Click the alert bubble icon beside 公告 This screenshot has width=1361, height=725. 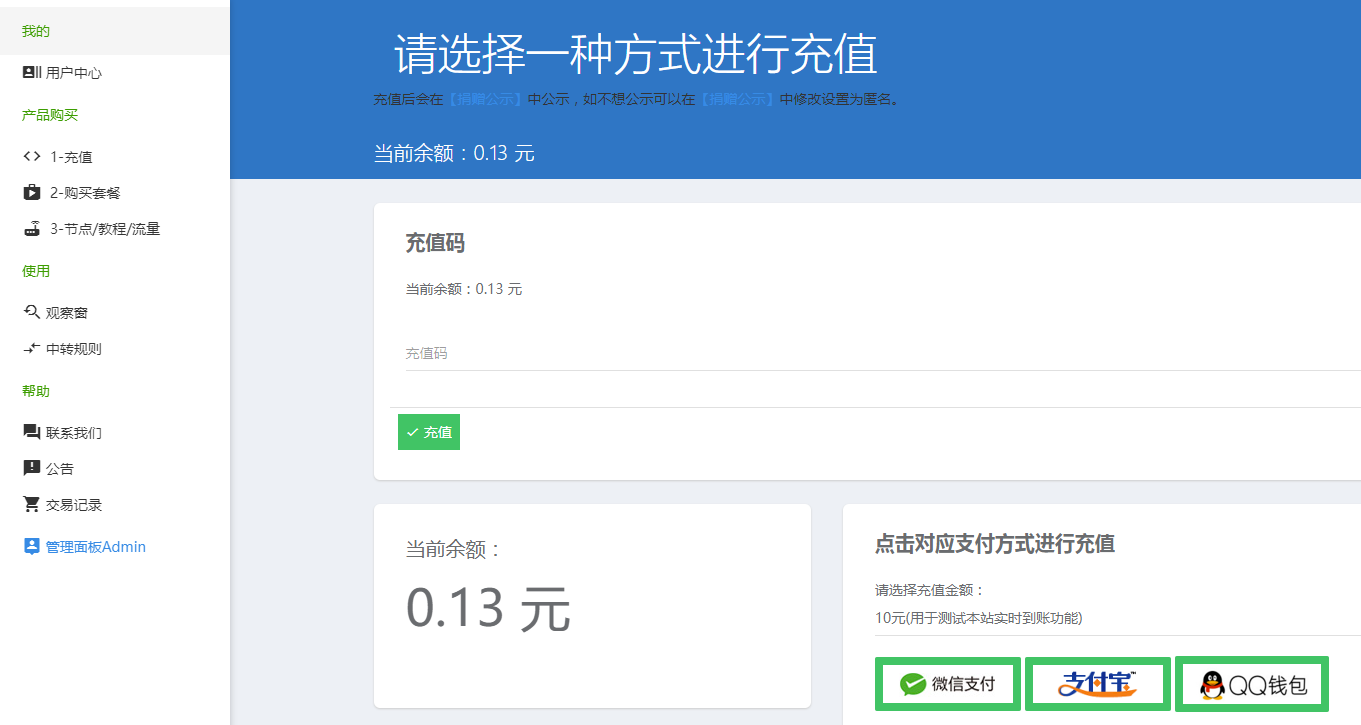32,468
